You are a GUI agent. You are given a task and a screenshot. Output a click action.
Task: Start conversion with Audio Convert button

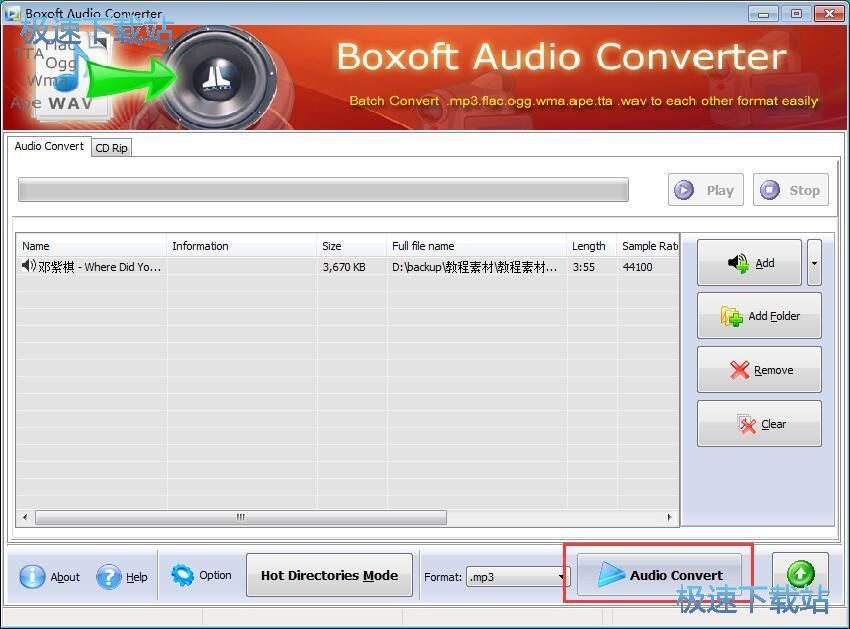(659, 575)
